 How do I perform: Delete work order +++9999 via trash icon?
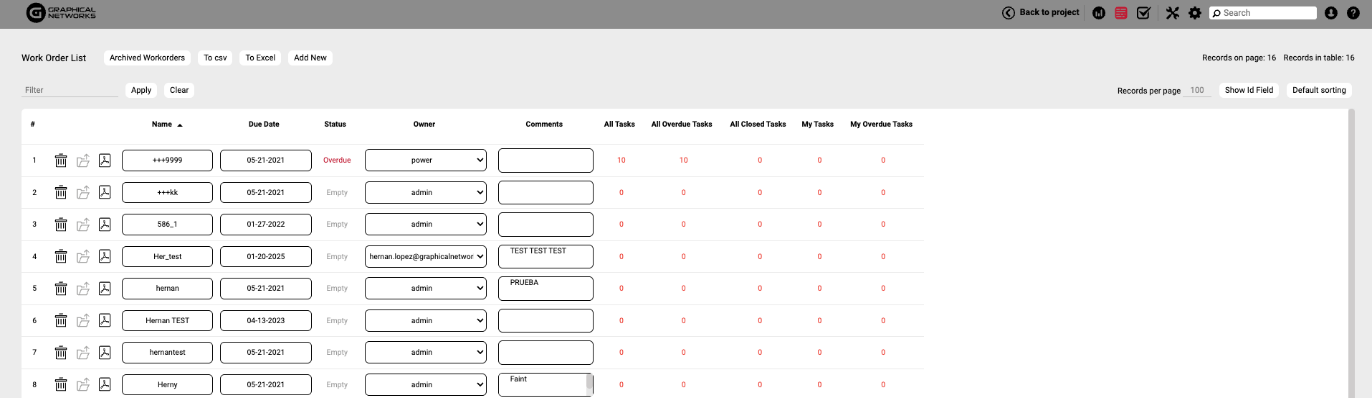click(61, 160)
